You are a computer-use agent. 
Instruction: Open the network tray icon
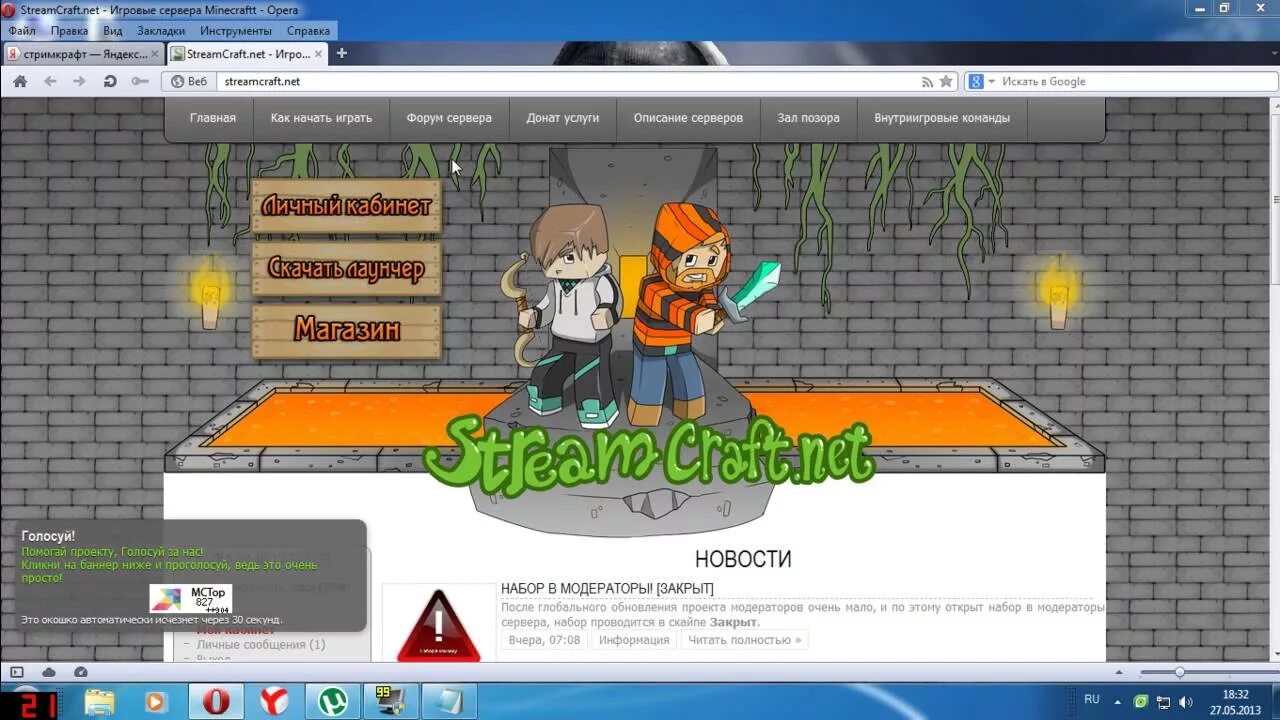click(x=1164, y=701)
